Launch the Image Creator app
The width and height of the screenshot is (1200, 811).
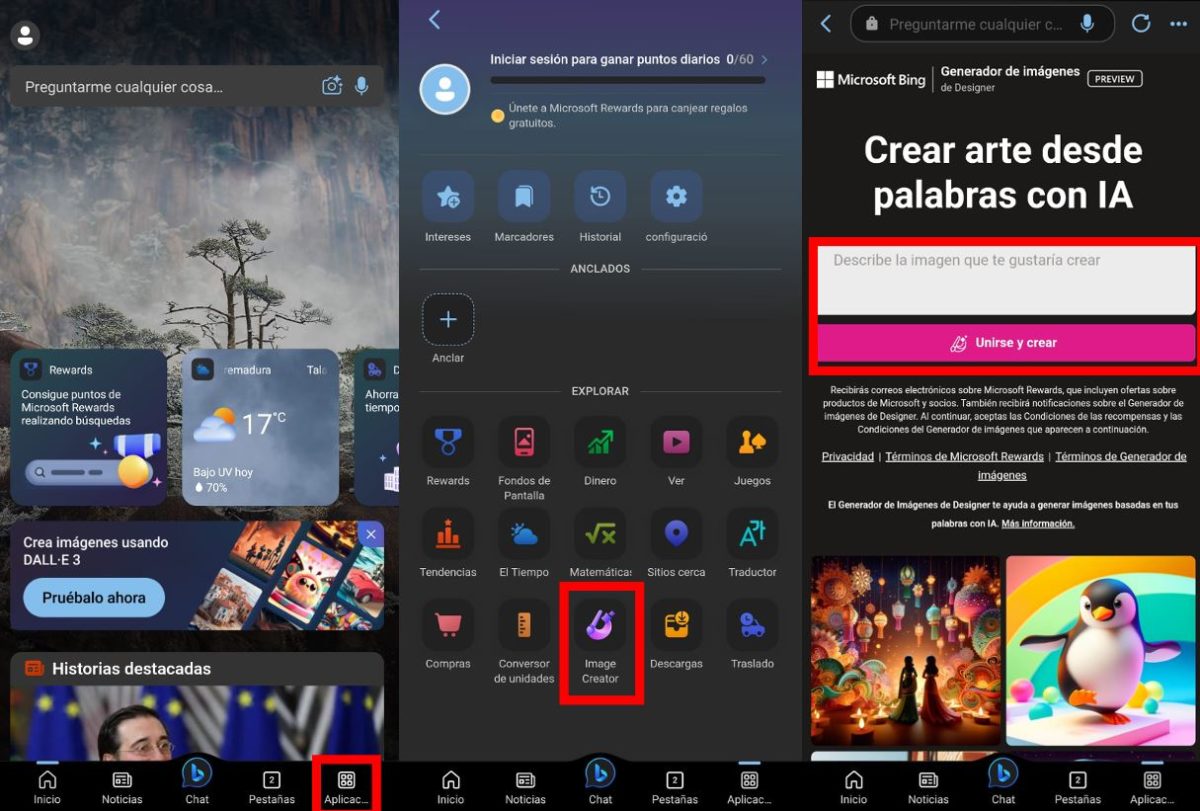coord(600,641)
